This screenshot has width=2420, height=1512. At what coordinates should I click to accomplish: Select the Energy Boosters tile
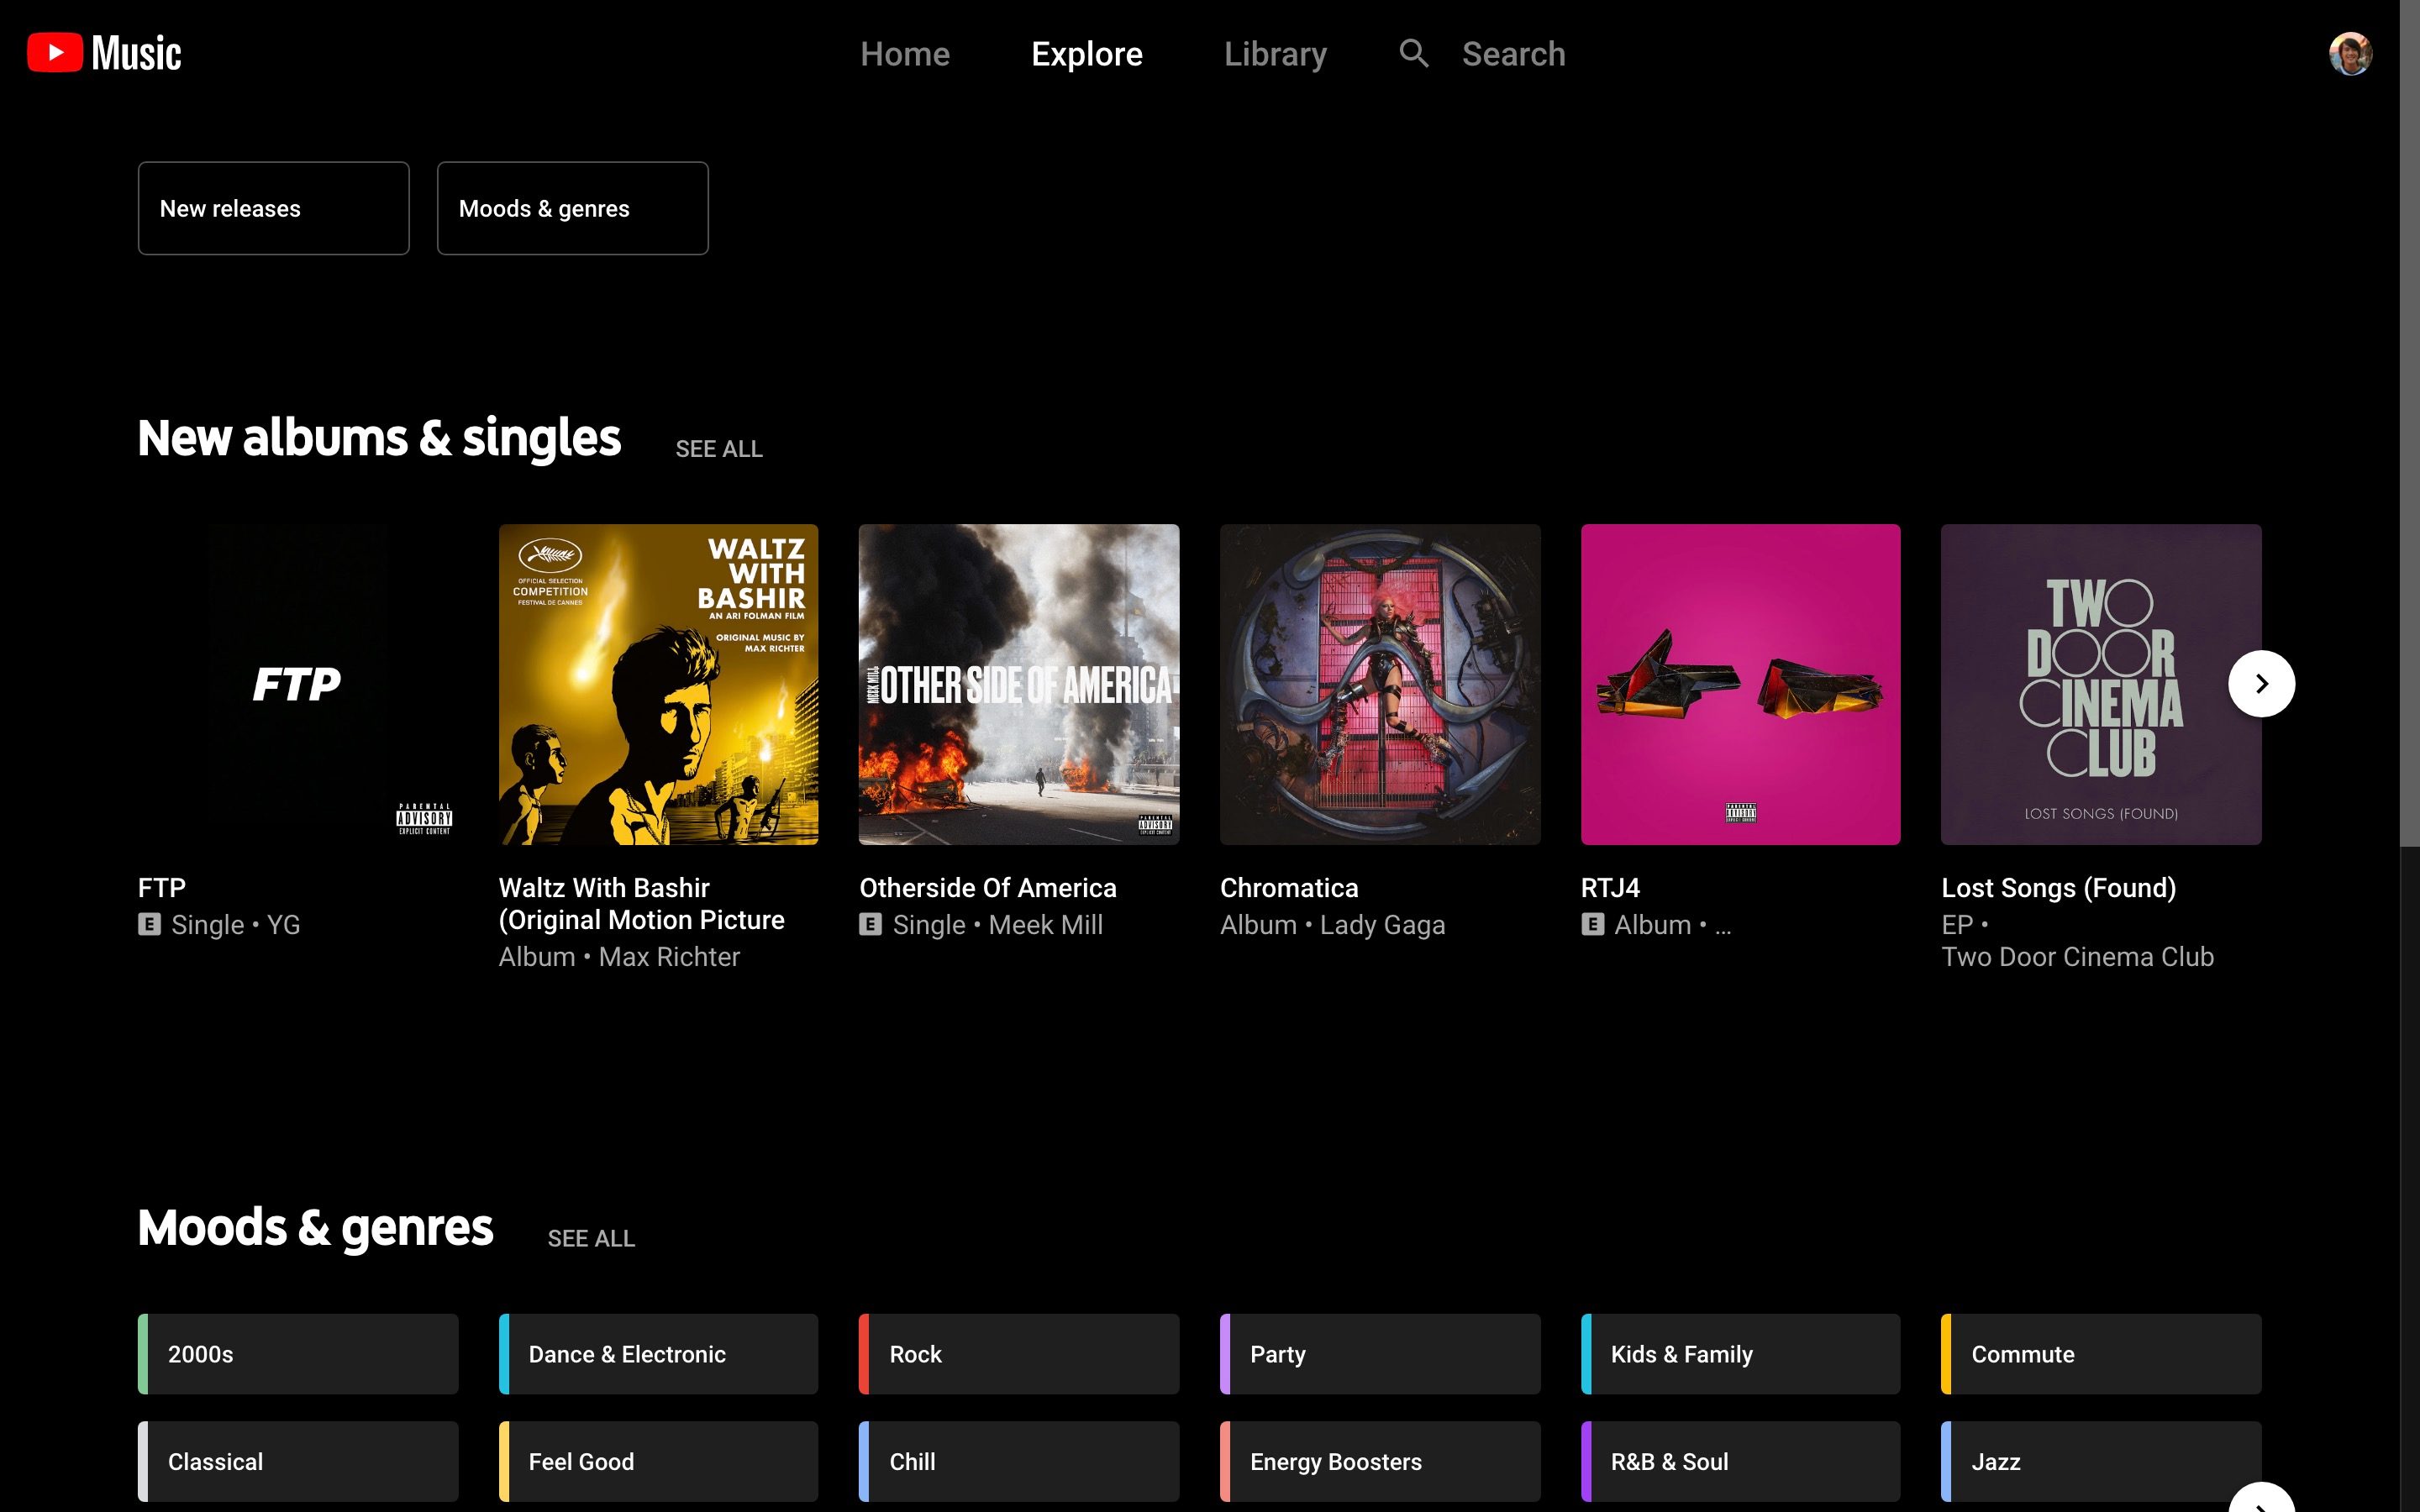coord(1380,1461)
